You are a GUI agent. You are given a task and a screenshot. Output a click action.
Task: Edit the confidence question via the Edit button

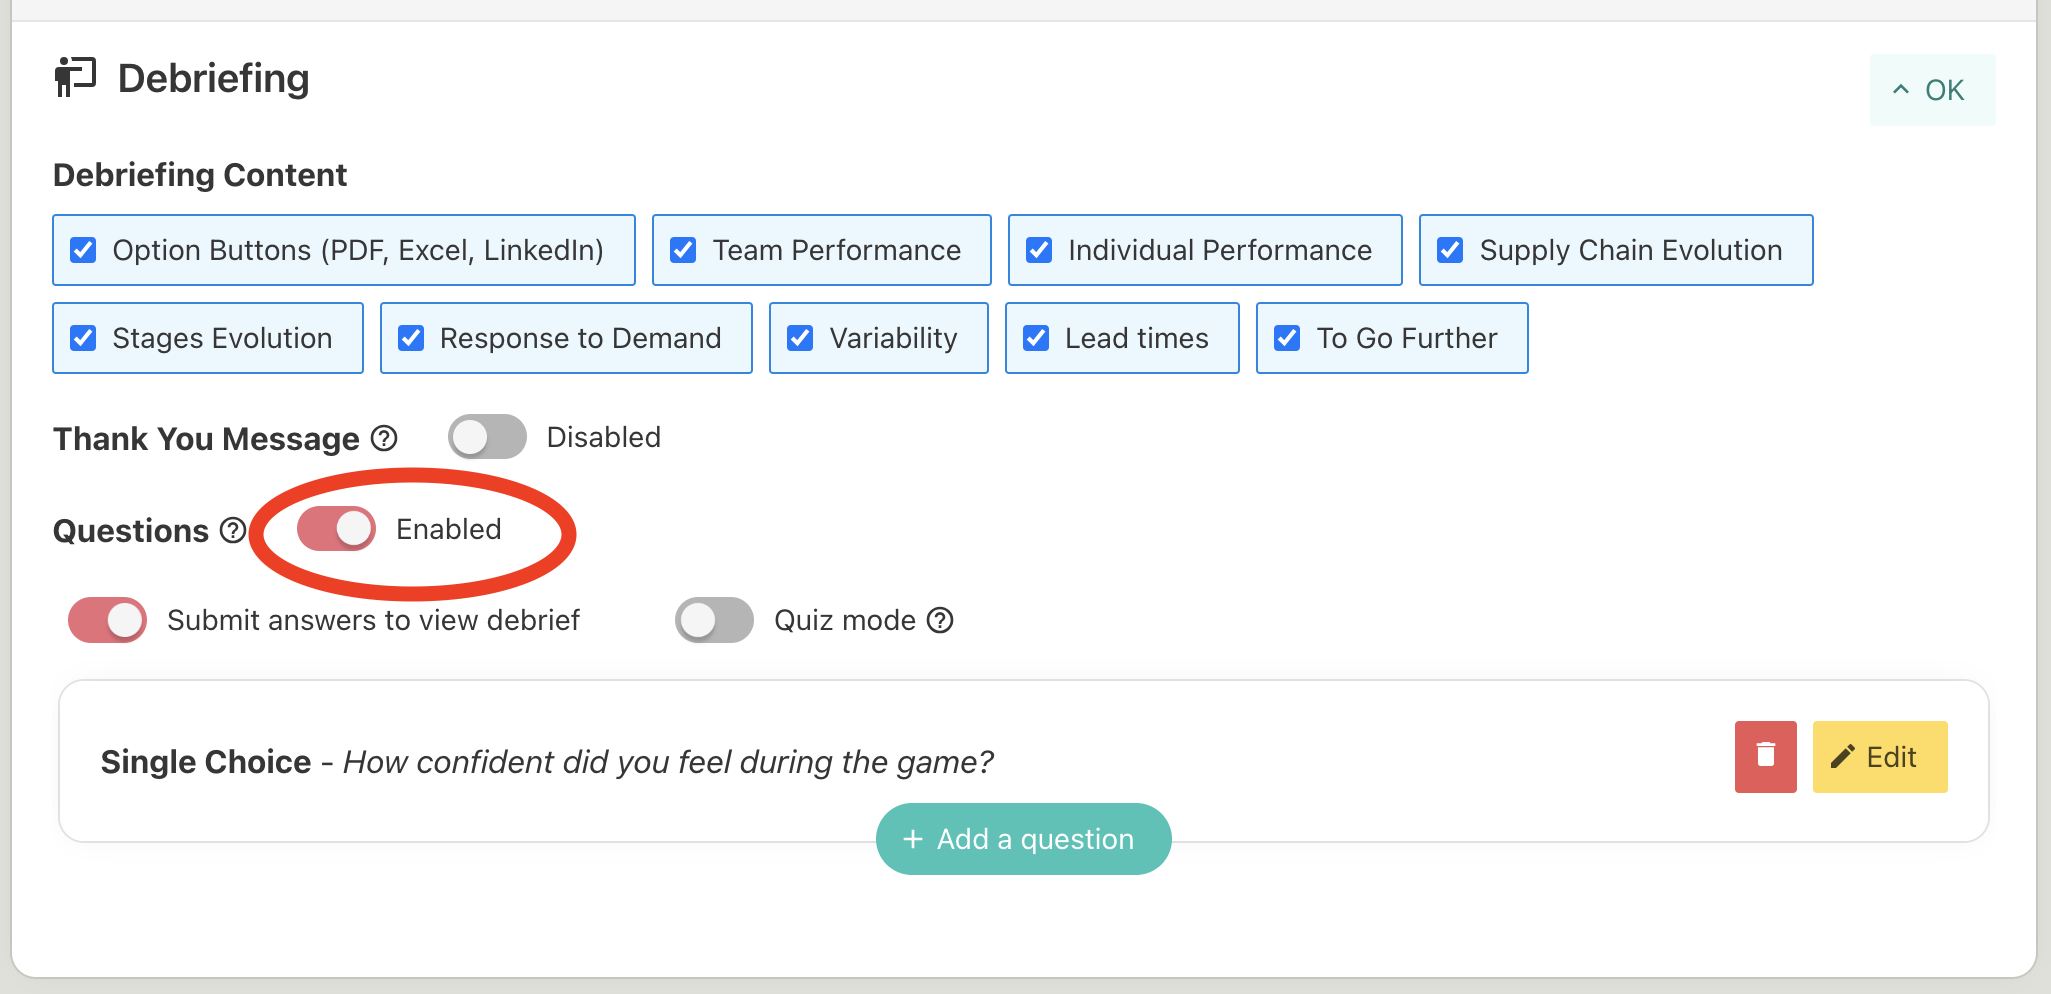pyautogui.click(x=1880, y=757)
